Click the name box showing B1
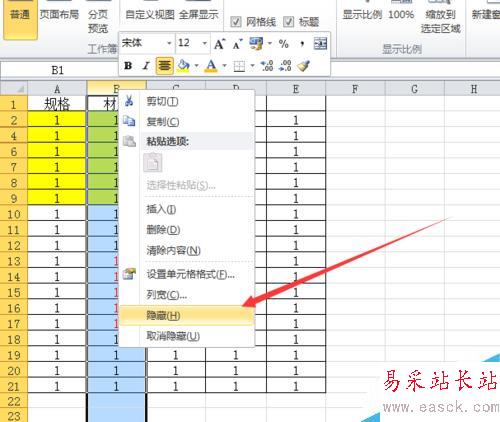 tap(57, 70)
